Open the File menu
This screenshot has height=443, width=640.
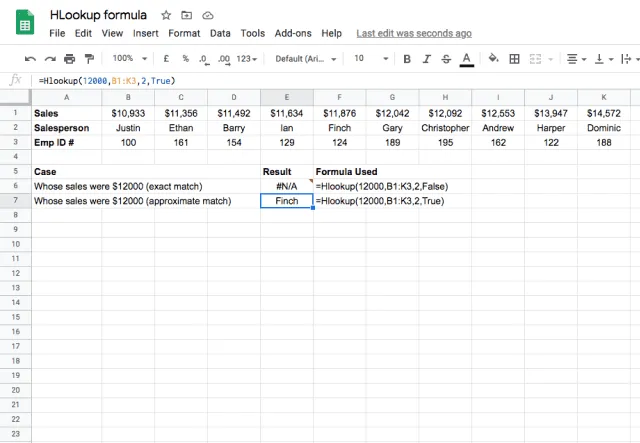pyautogui.click(x=57, y=33)
